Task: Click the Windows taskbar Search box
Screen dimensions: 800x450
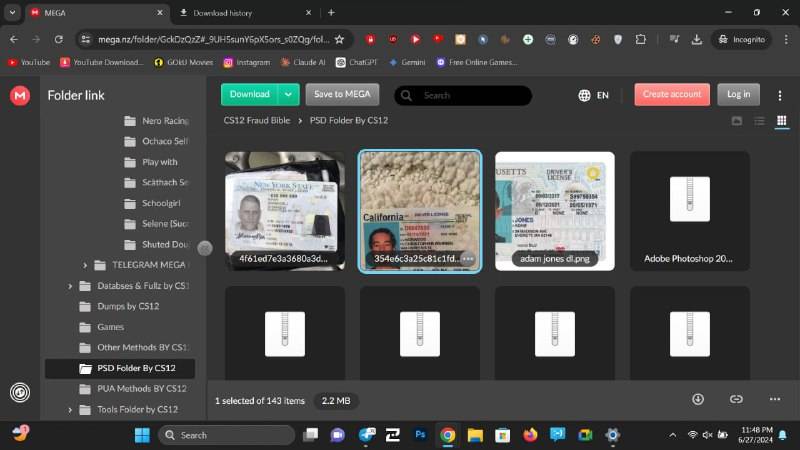Action: [227, 435]
